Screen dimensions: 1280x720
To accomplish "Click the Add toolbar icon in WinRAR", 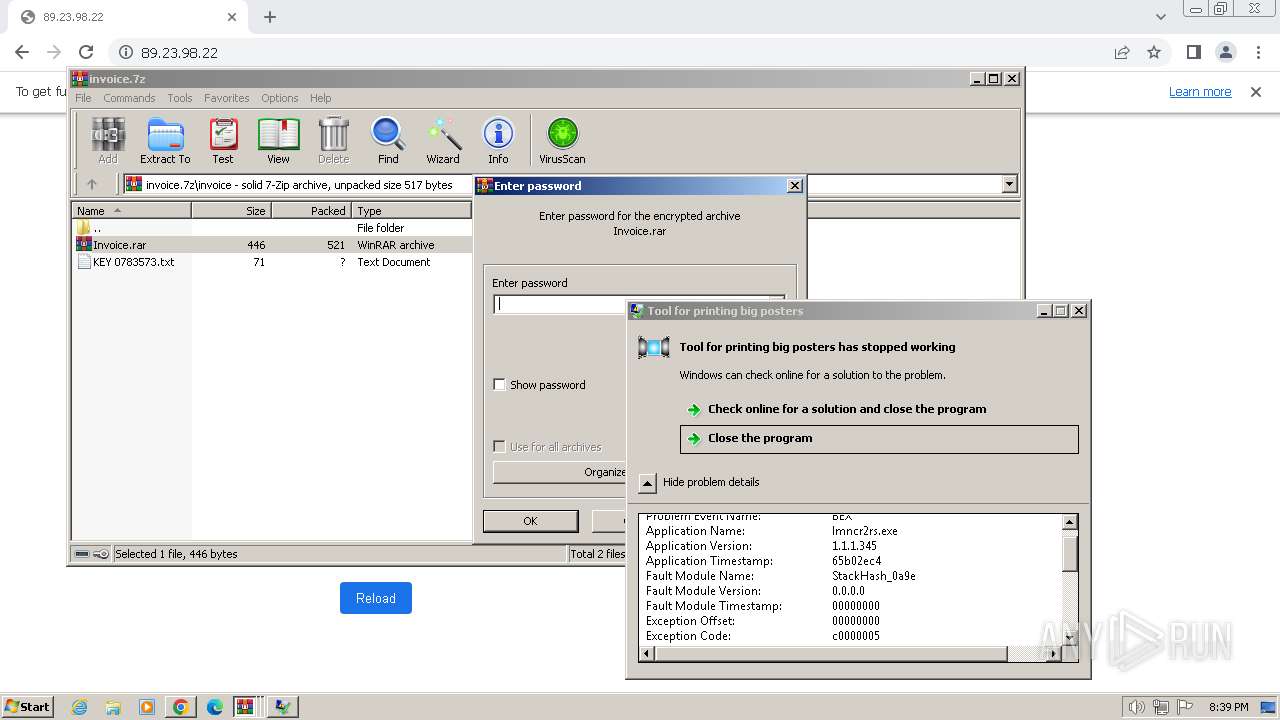I will click(108, 140).
